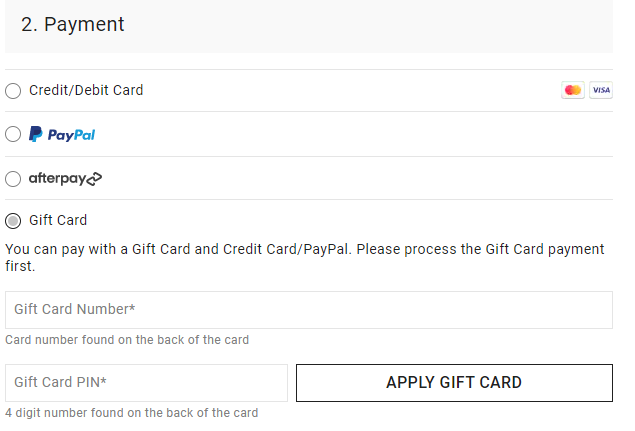Click the 'Credit/Debit Card' label text
The width and height of the screenshot is (635, 431).
click(86, 90)
